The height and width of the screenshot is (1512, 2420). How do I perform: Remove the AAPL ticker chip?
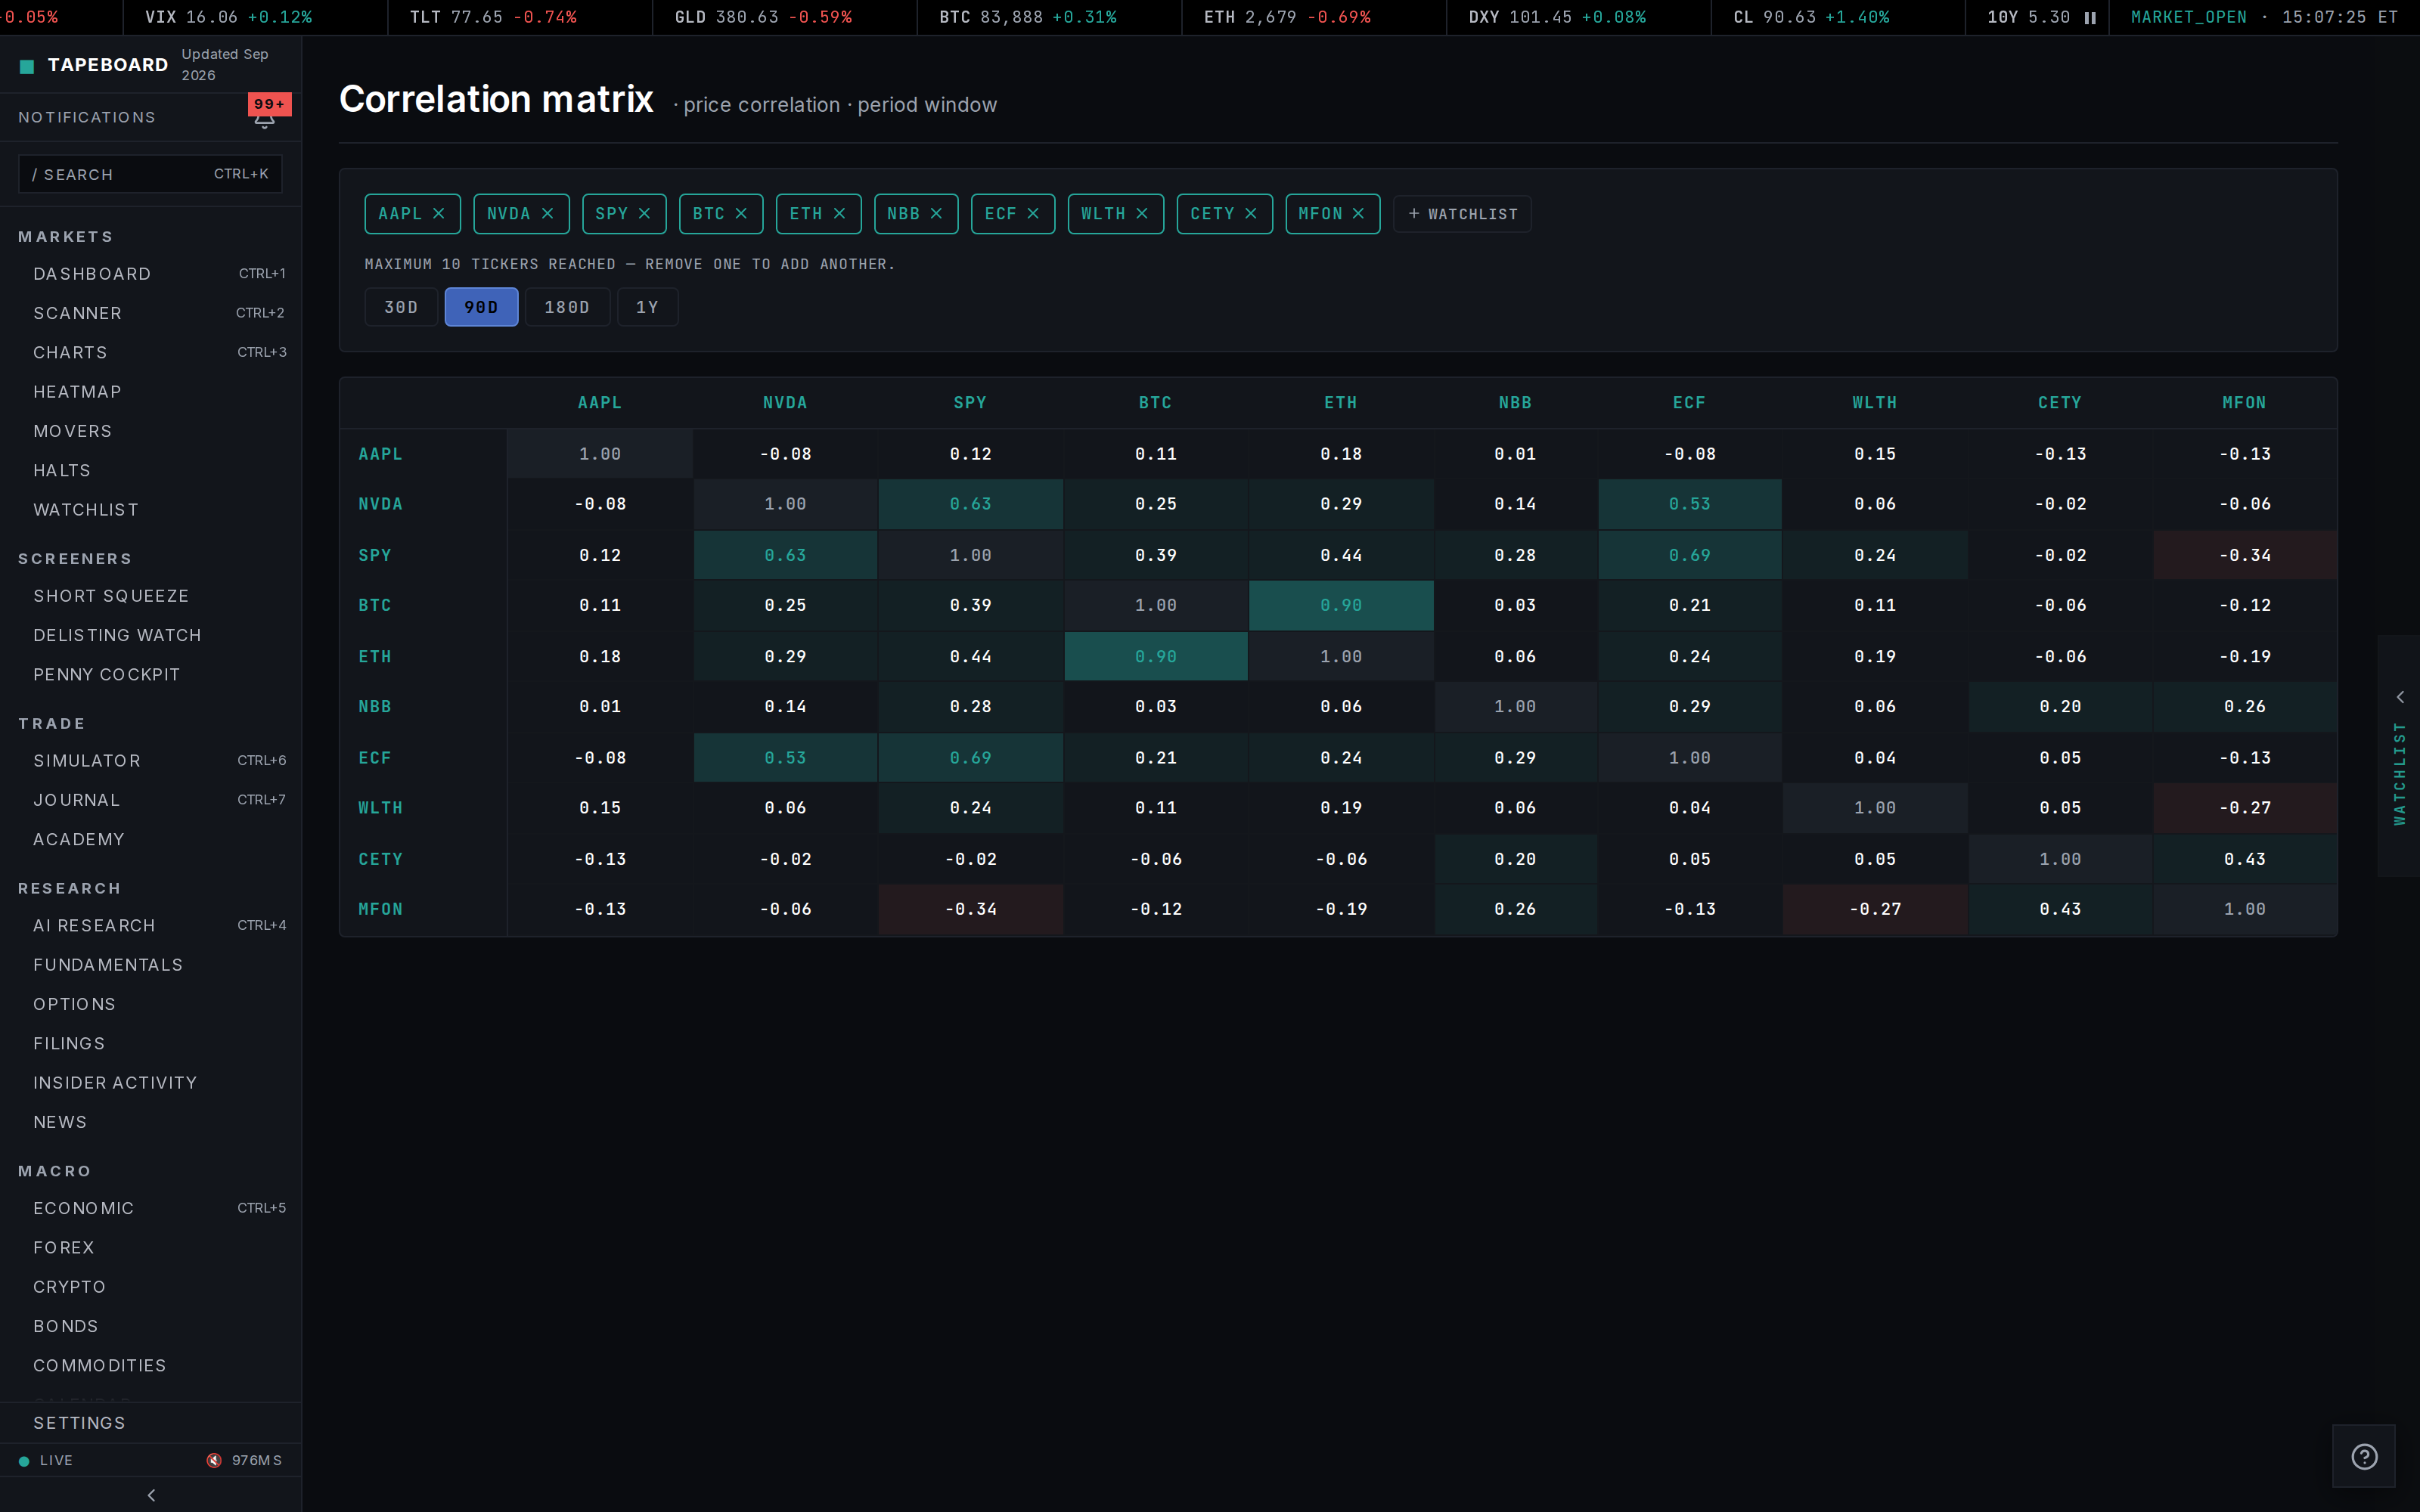pyautogui.click(x=438, y=214)
